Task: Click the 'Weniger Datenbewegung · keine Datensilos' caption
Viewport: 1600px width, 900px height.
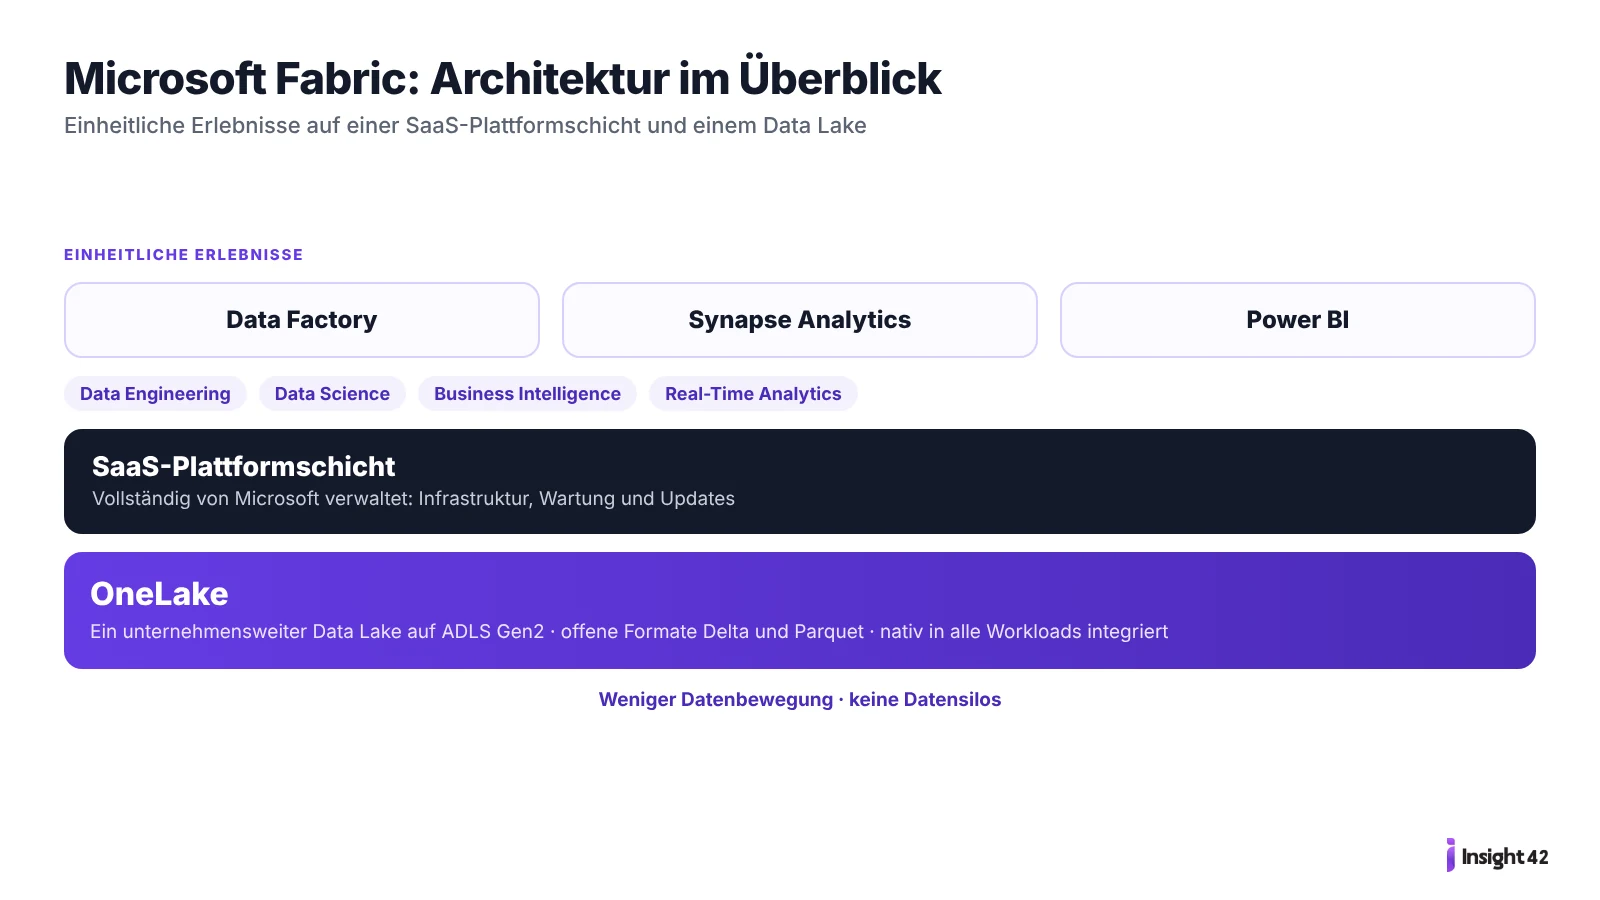Action: tap(800, 700)
